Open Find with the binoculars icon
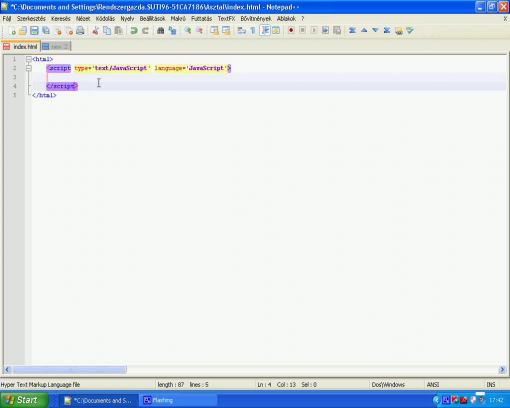This screenshot has width=510, height=408. click(x=160, y=31)
